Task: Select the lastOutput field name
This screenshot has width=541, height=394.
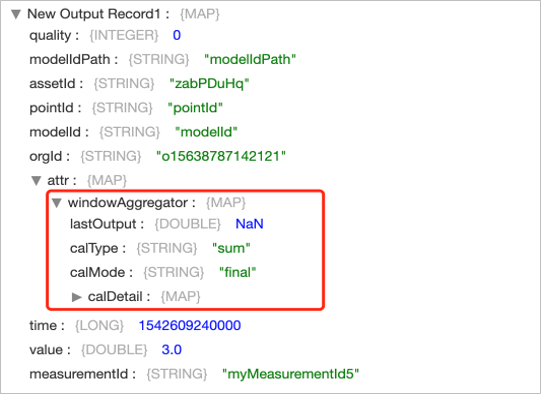Action: [103, 224]
